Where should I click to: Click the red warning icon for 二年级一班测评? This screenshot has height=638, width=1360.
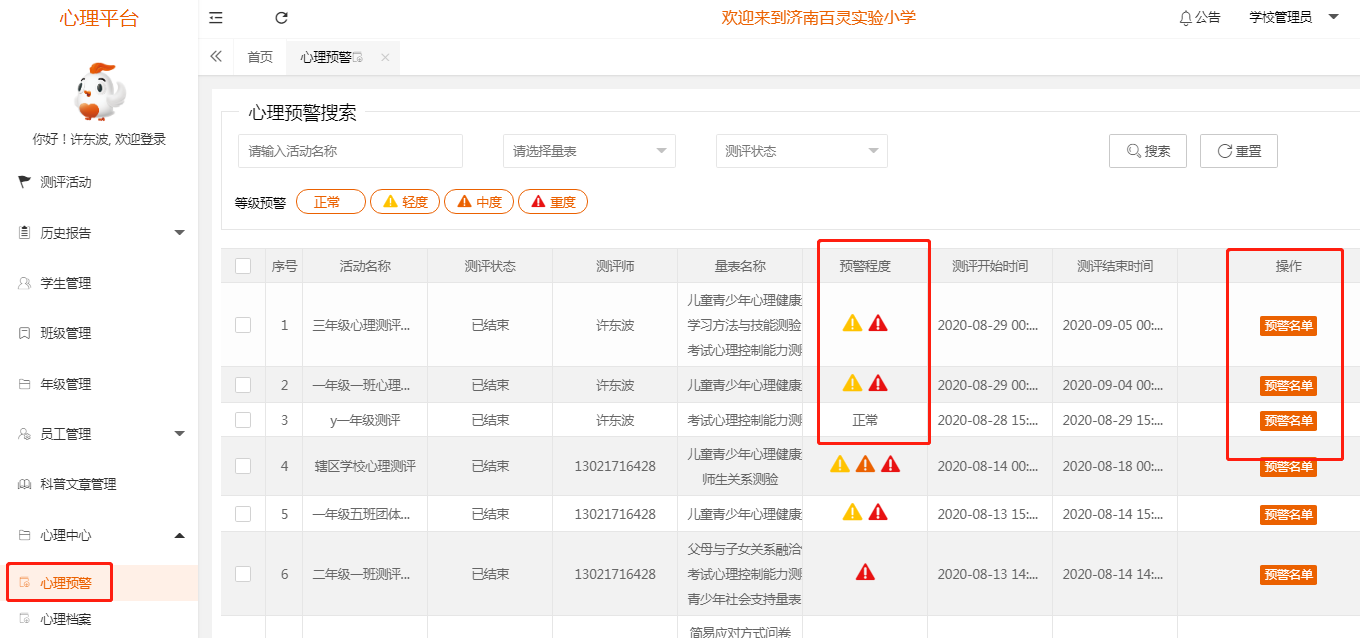[866, 574]
